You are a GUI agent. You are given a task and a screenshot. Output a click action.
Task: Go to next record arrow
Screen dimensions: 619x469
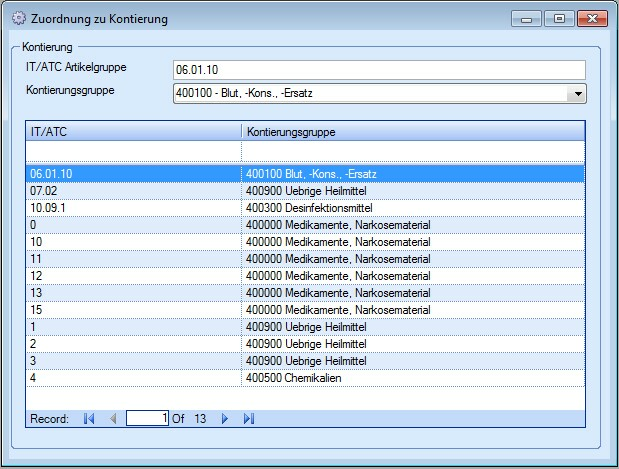225,419
